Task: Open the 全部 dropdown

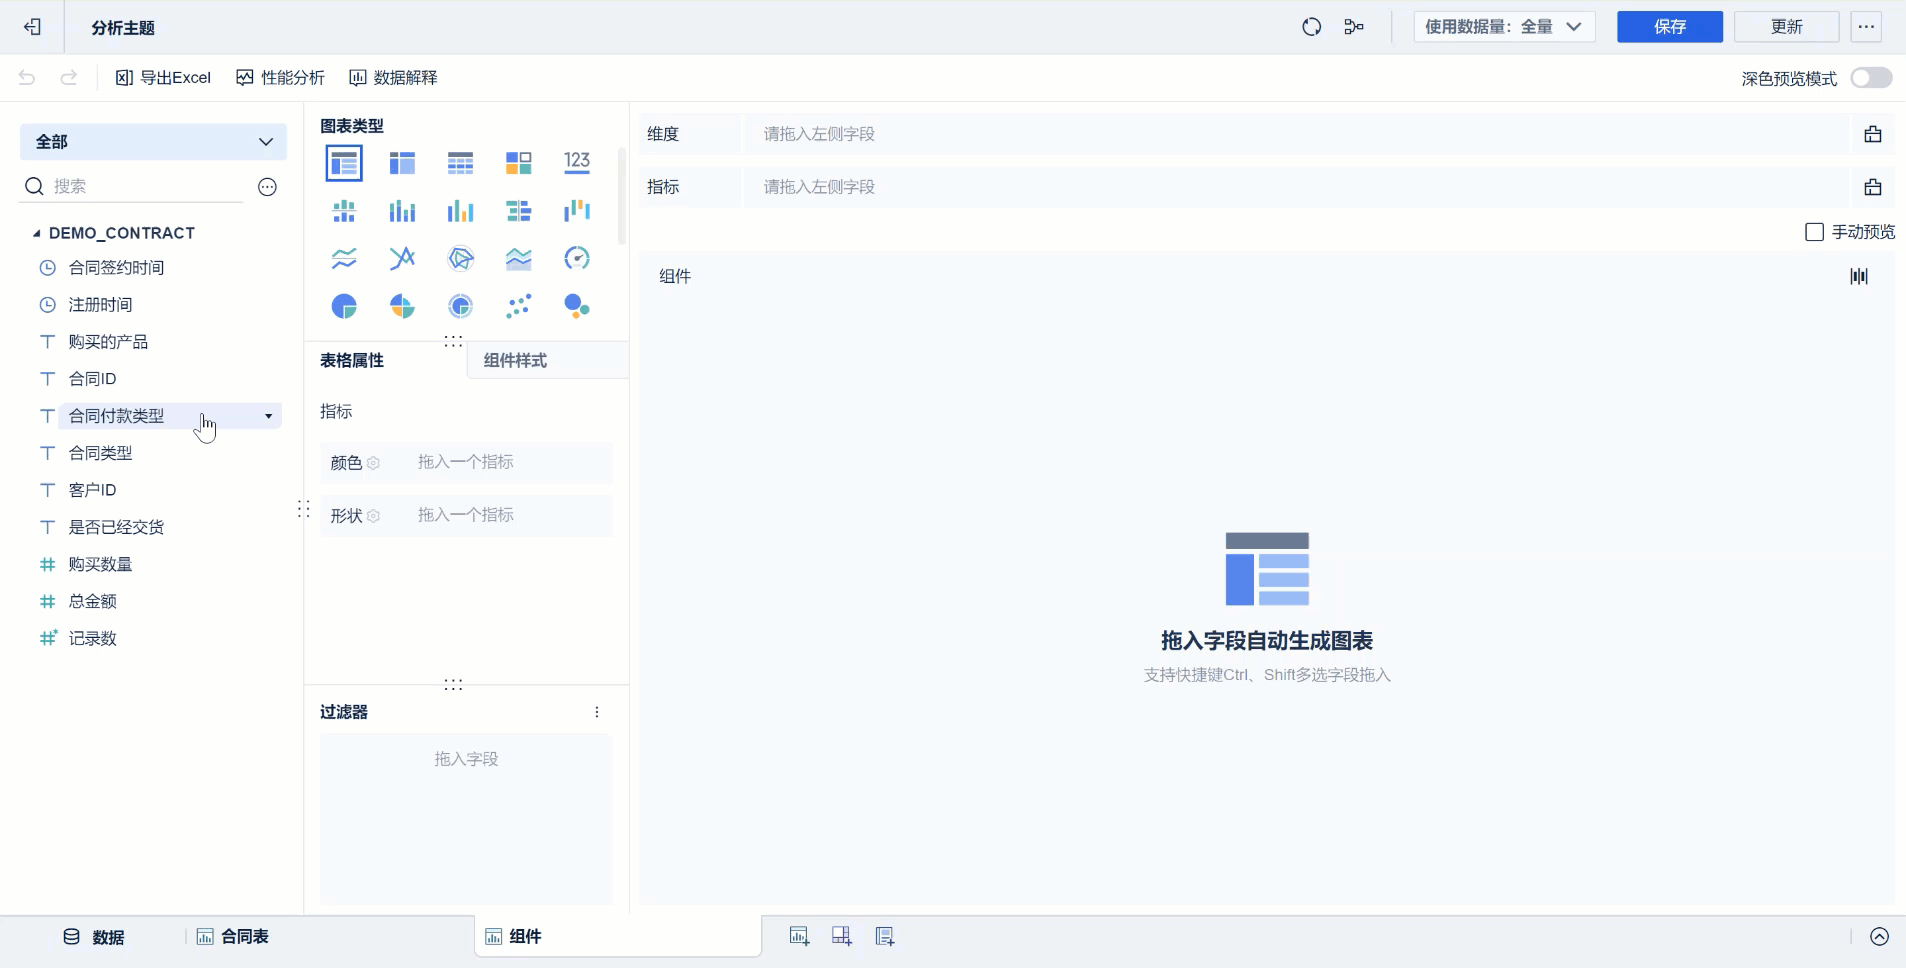Action: pyautogui.click(x=153, y=142)
